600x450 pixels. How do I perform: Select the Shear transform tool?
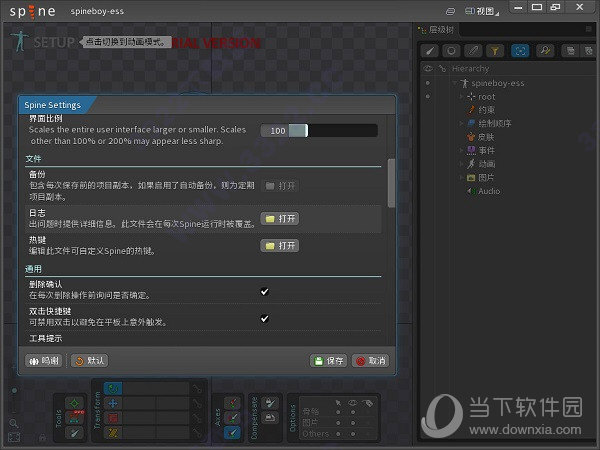pyautogui.click(x=113, y=432)
